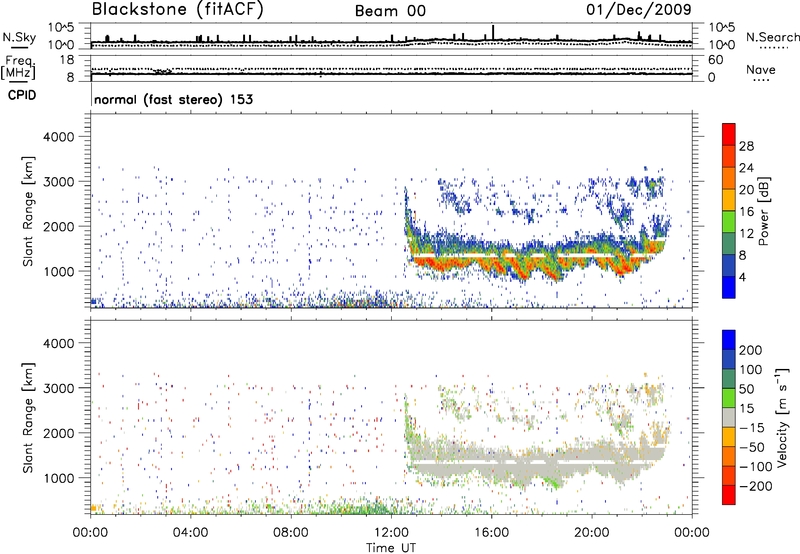Click the "4" Power colorbar label
Screen dimensions: 800x554
coord(742,277)
